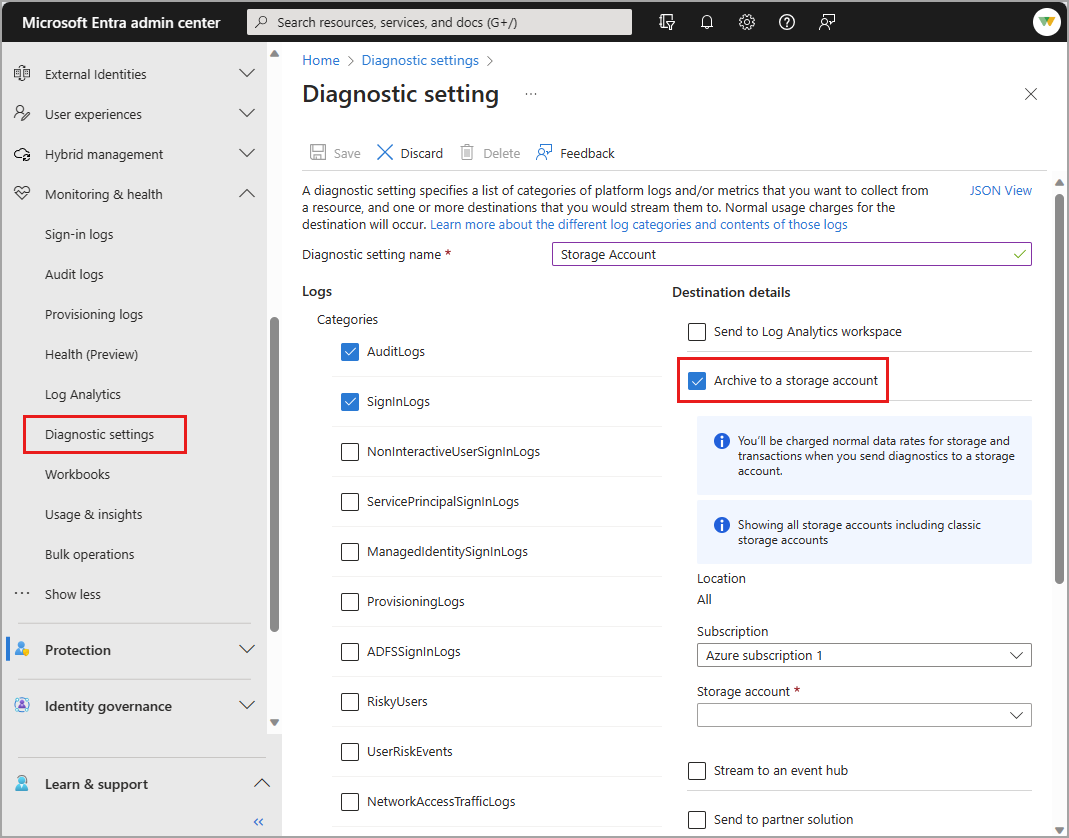This screenshot has width=1069, height=838.
Task: Open the Cloud Shell icon in header
Action: 667,22
